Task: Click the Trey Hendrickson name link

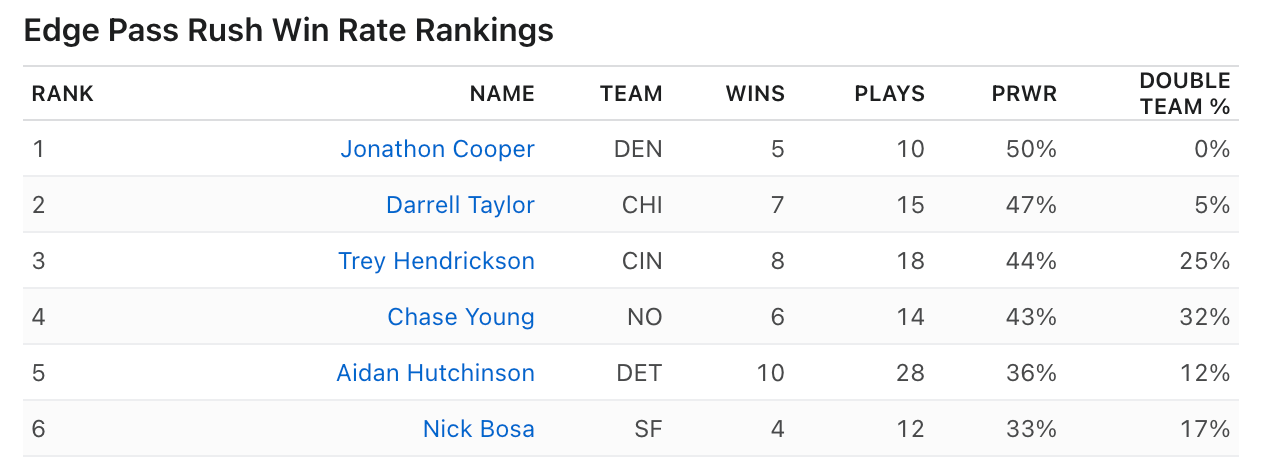Action: pyautogui.click(x=436, y=261)
